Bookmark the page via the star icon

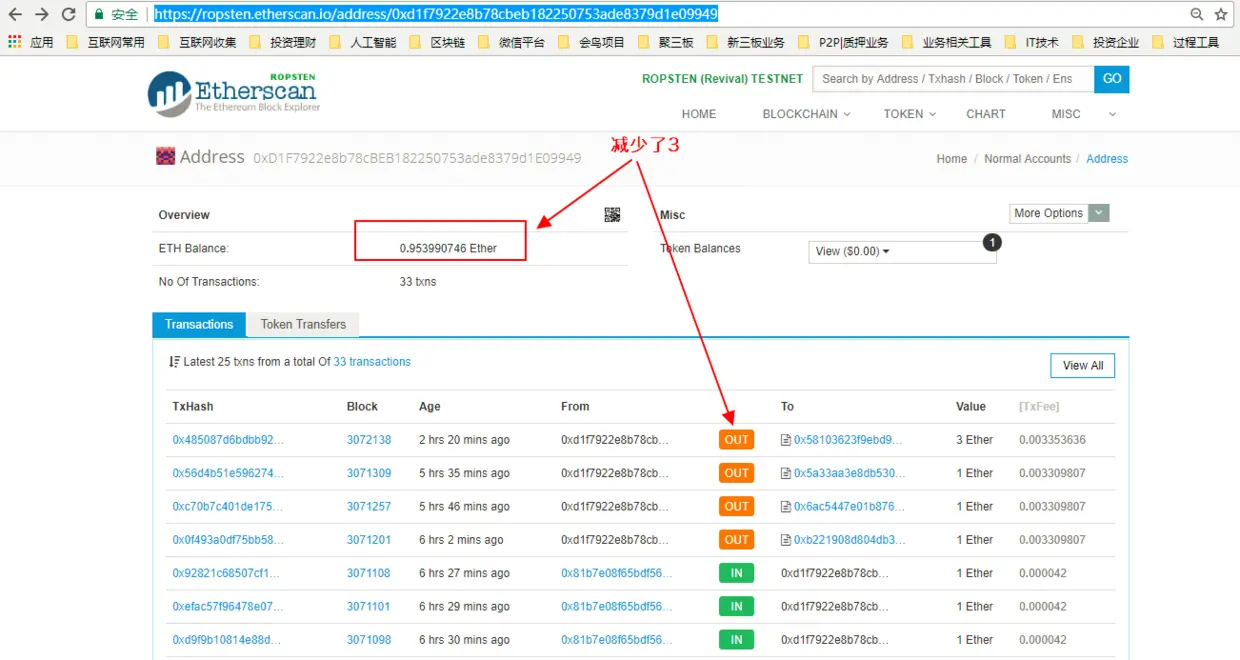pos(1221,15)
